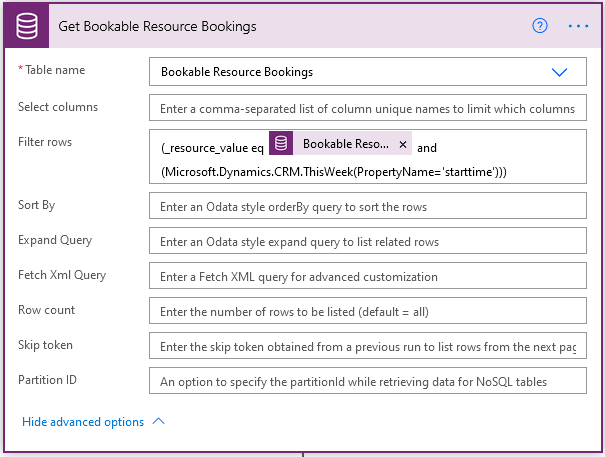Focus the Skip token input field
Image resolution: width=605 pixels, height=457 pixels.
368,346
